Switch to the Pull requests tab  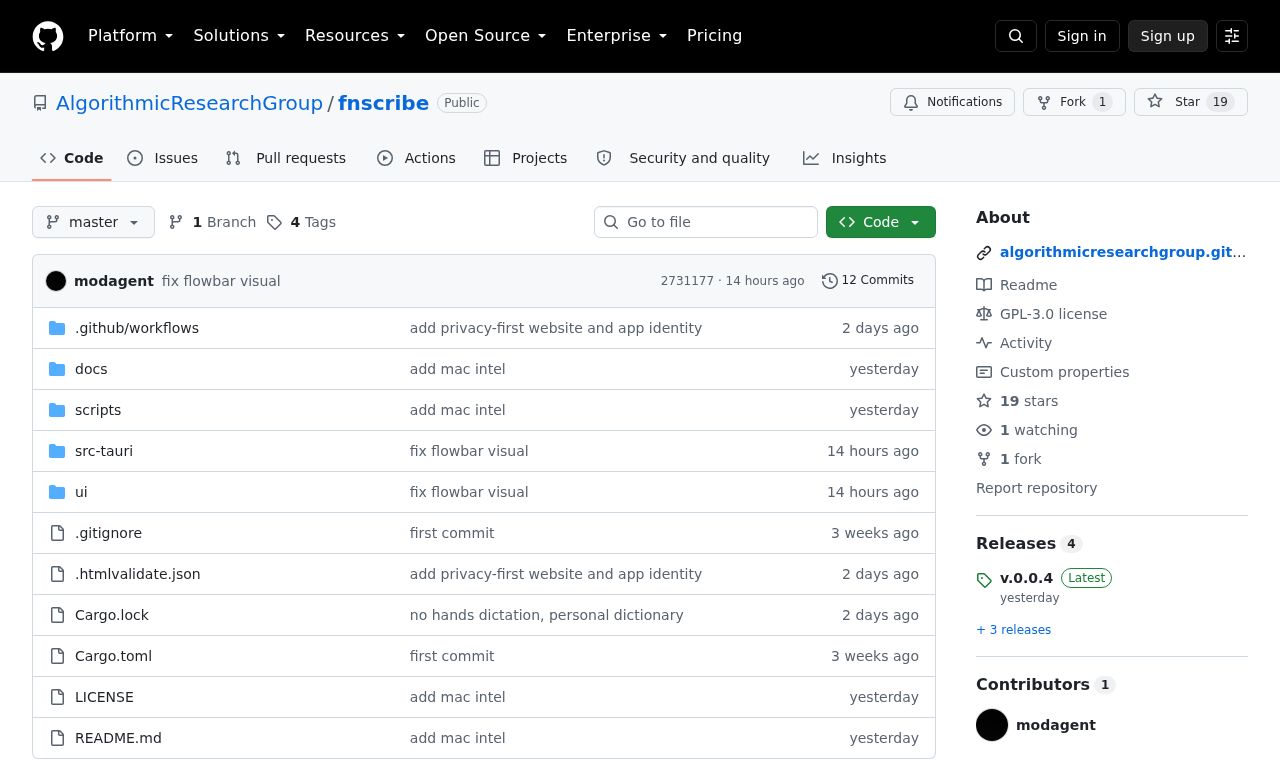click(x=286, y=158)
